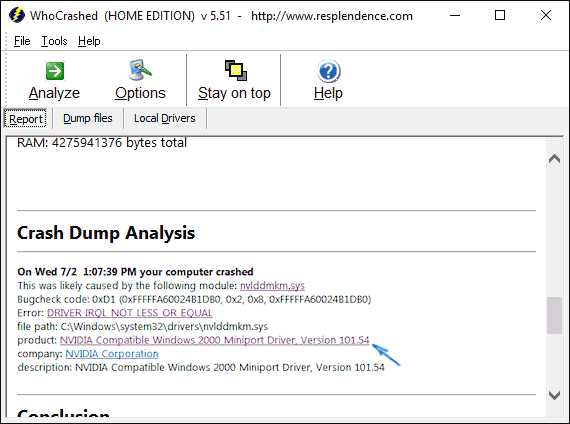The width and height of the screenshot is (570, 424).
Task: Click the Analyze label text
Action: pos(54,93)
